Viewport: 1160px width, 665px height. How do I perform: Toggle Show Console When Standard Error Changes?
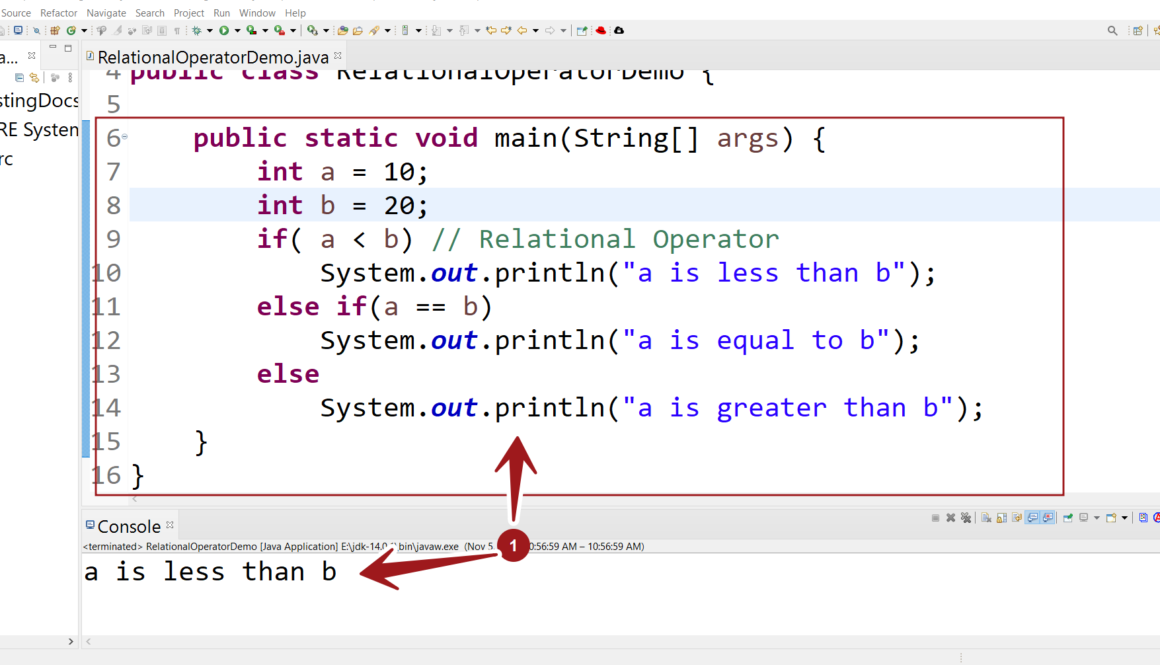pos(1047,518)
